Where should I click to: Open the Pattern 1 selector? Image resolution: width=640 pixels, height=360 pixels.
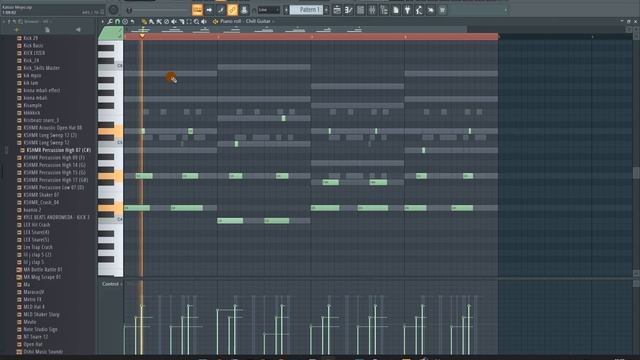tap(306, 10)
